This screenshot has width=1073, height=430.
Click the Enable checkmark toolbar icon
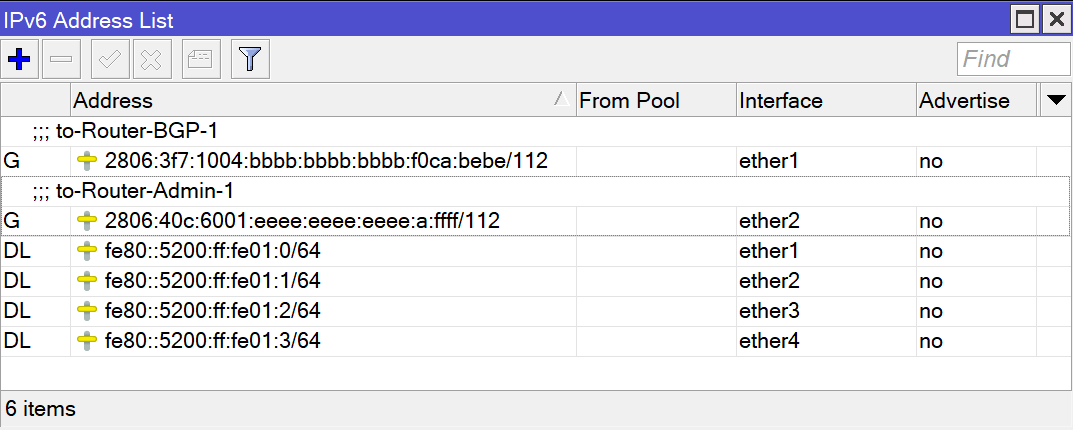110,59
